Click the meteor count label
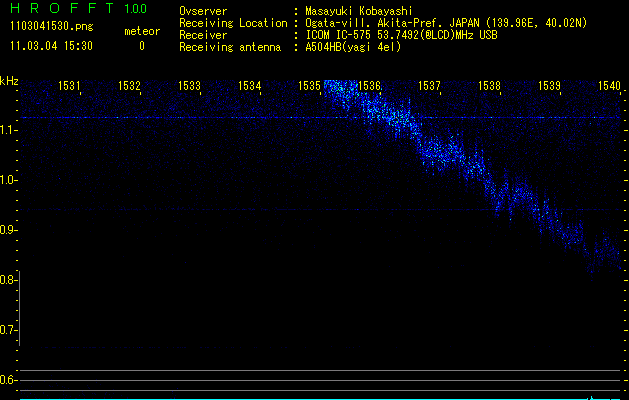This screenshot has width=629, height=400. [x=141, y=31]
